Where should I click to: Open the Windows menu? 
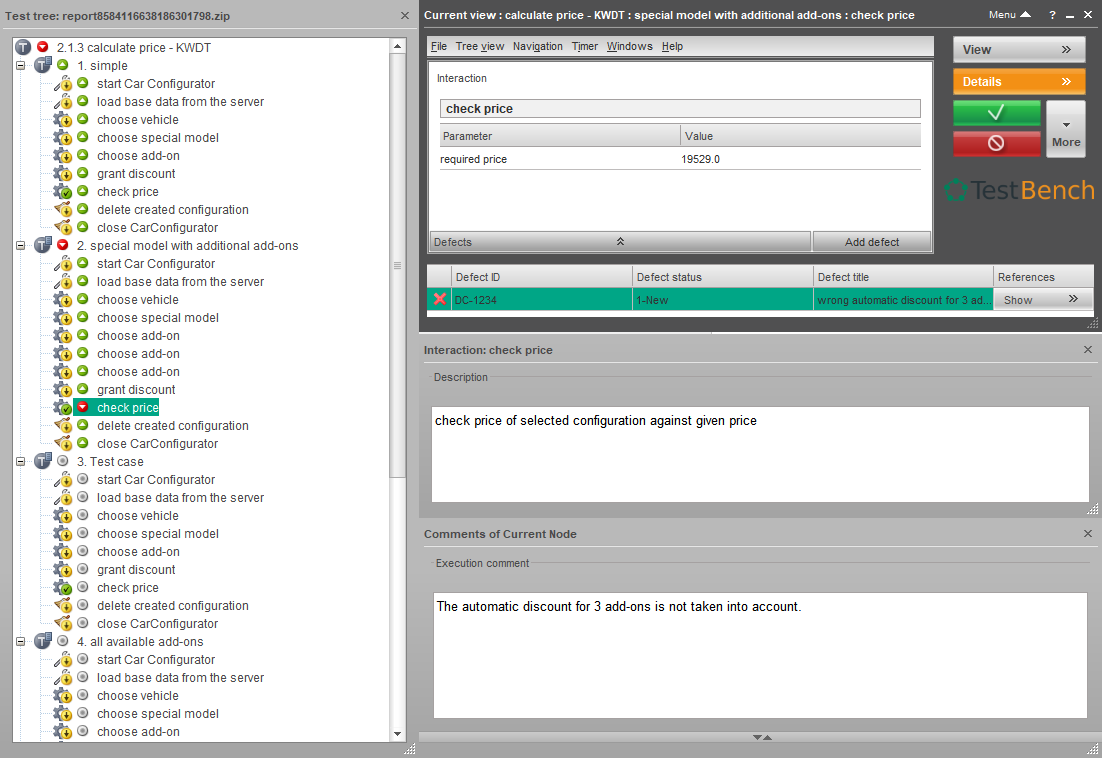click(x=629, y=46)
